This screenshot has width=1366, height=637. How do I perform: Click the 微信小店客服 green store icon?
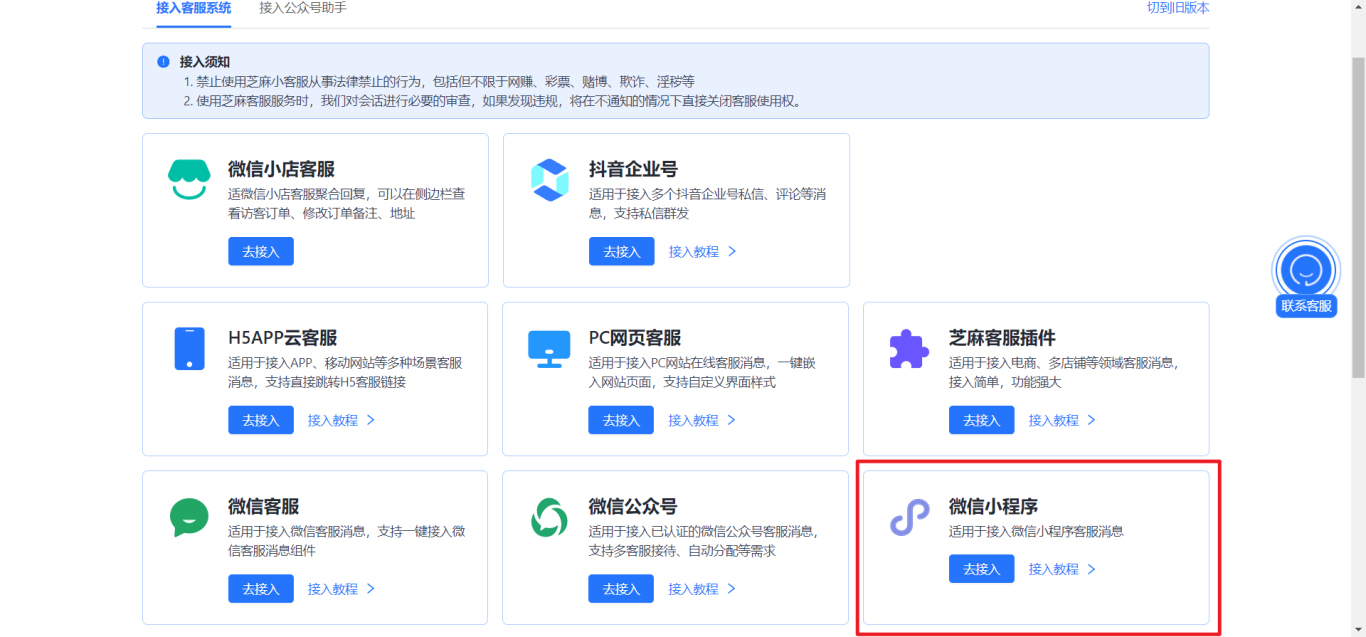click(189, 178)
